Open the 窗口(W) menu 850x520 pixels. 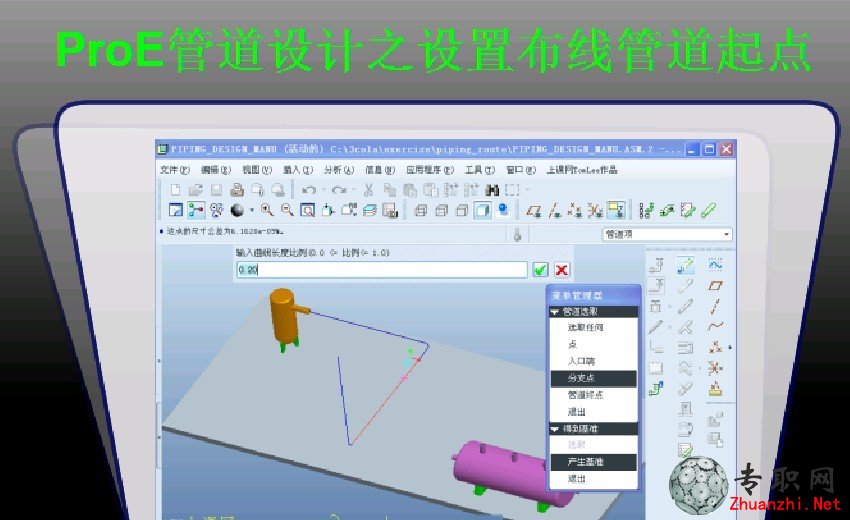(520, 170)
